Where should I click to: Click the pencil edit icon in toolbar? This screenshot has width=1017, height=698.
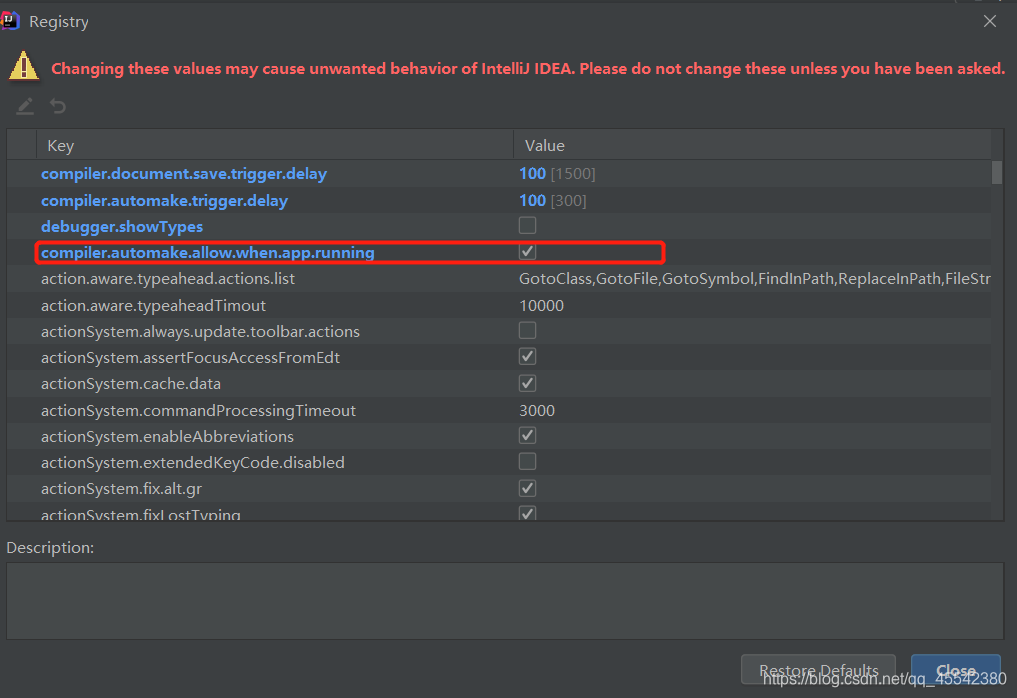[25, 106]
